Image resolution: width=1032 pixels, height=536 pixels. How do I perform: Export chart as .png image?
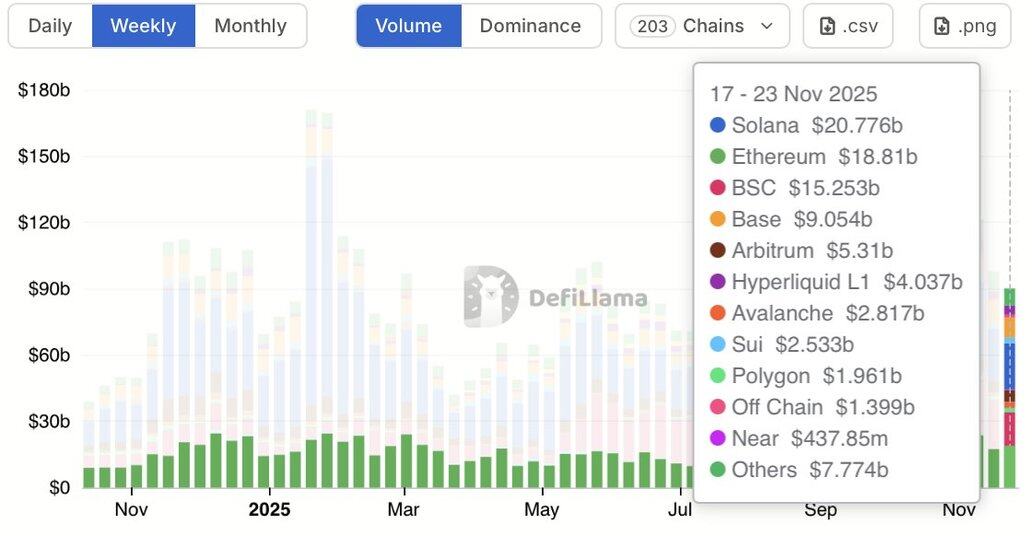click(x=965, y=26)
